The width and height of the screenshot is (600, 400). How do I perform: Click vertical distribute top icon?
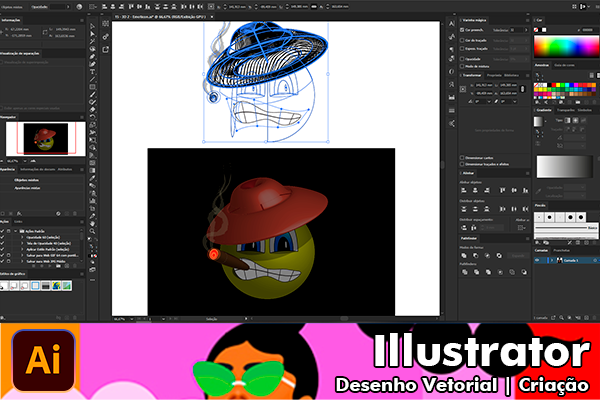[464, 209]
